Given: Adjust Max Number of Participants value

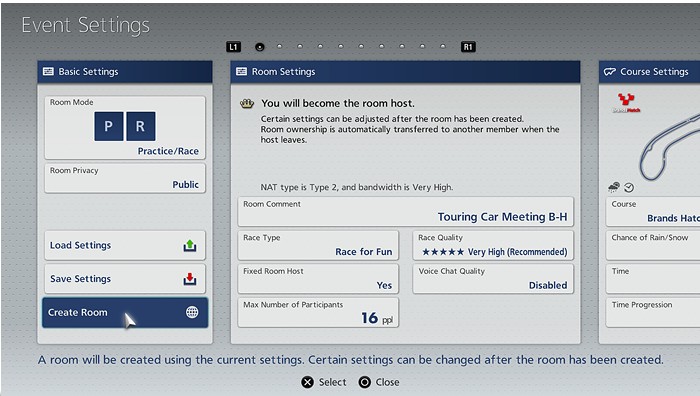Looking at the screenshot, I should point(318,313).
